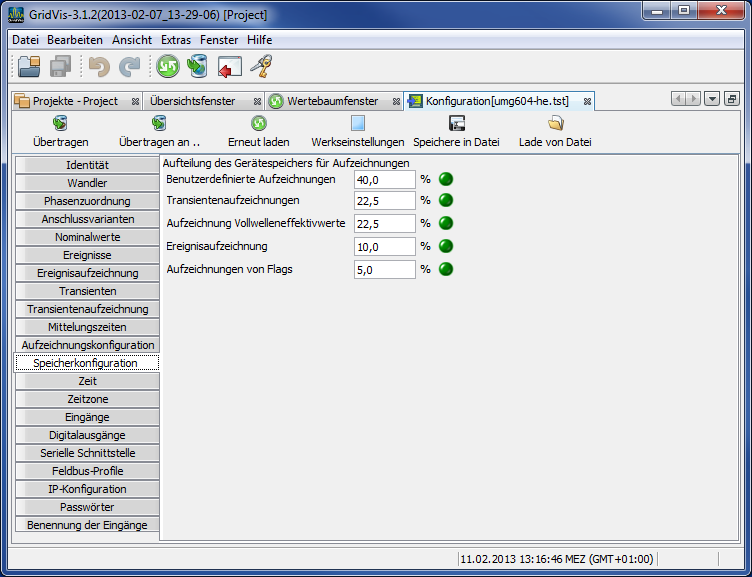Select the Speicherkonfiguration category button

click(87, 363)
